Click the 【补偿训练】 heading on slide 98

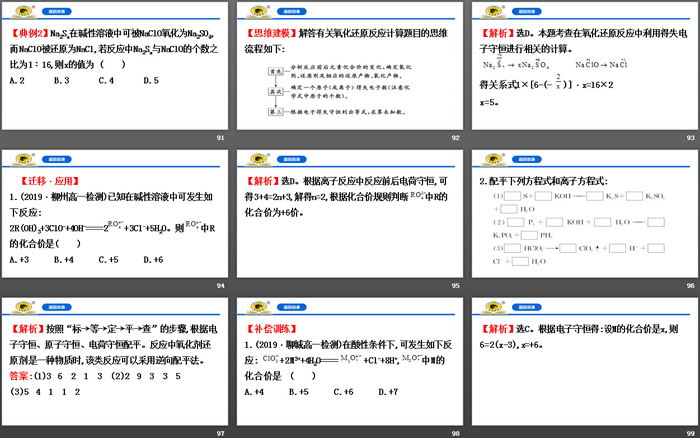click(x=271, y=329)
